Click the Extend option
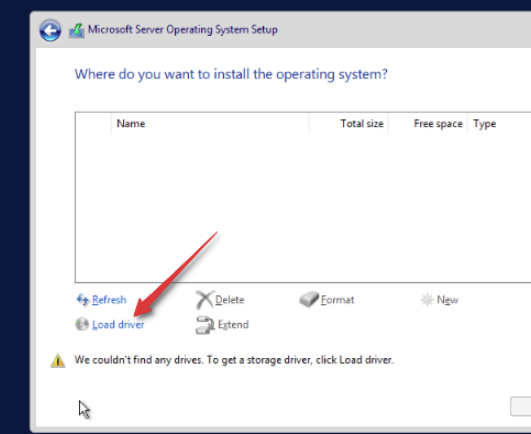 point(233,325)
